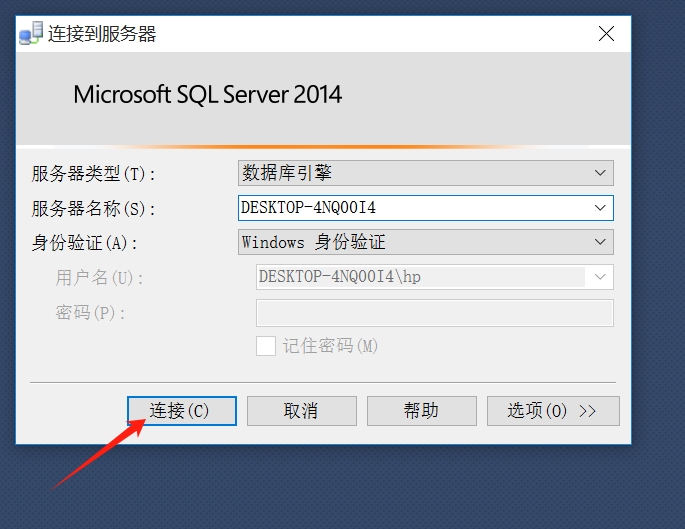Screen dimensions: 685x529
Task: Open the 服务器名称 dropdown list arrow
Action: tap(600, 208)
